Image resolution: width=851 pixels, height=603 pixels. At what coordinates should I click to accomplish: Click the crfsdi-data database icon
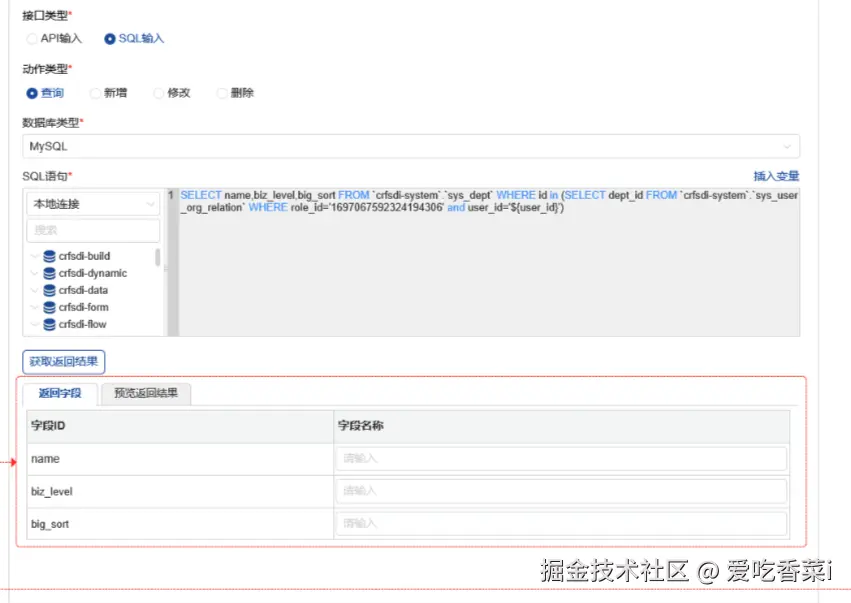[x=49, y=290]
